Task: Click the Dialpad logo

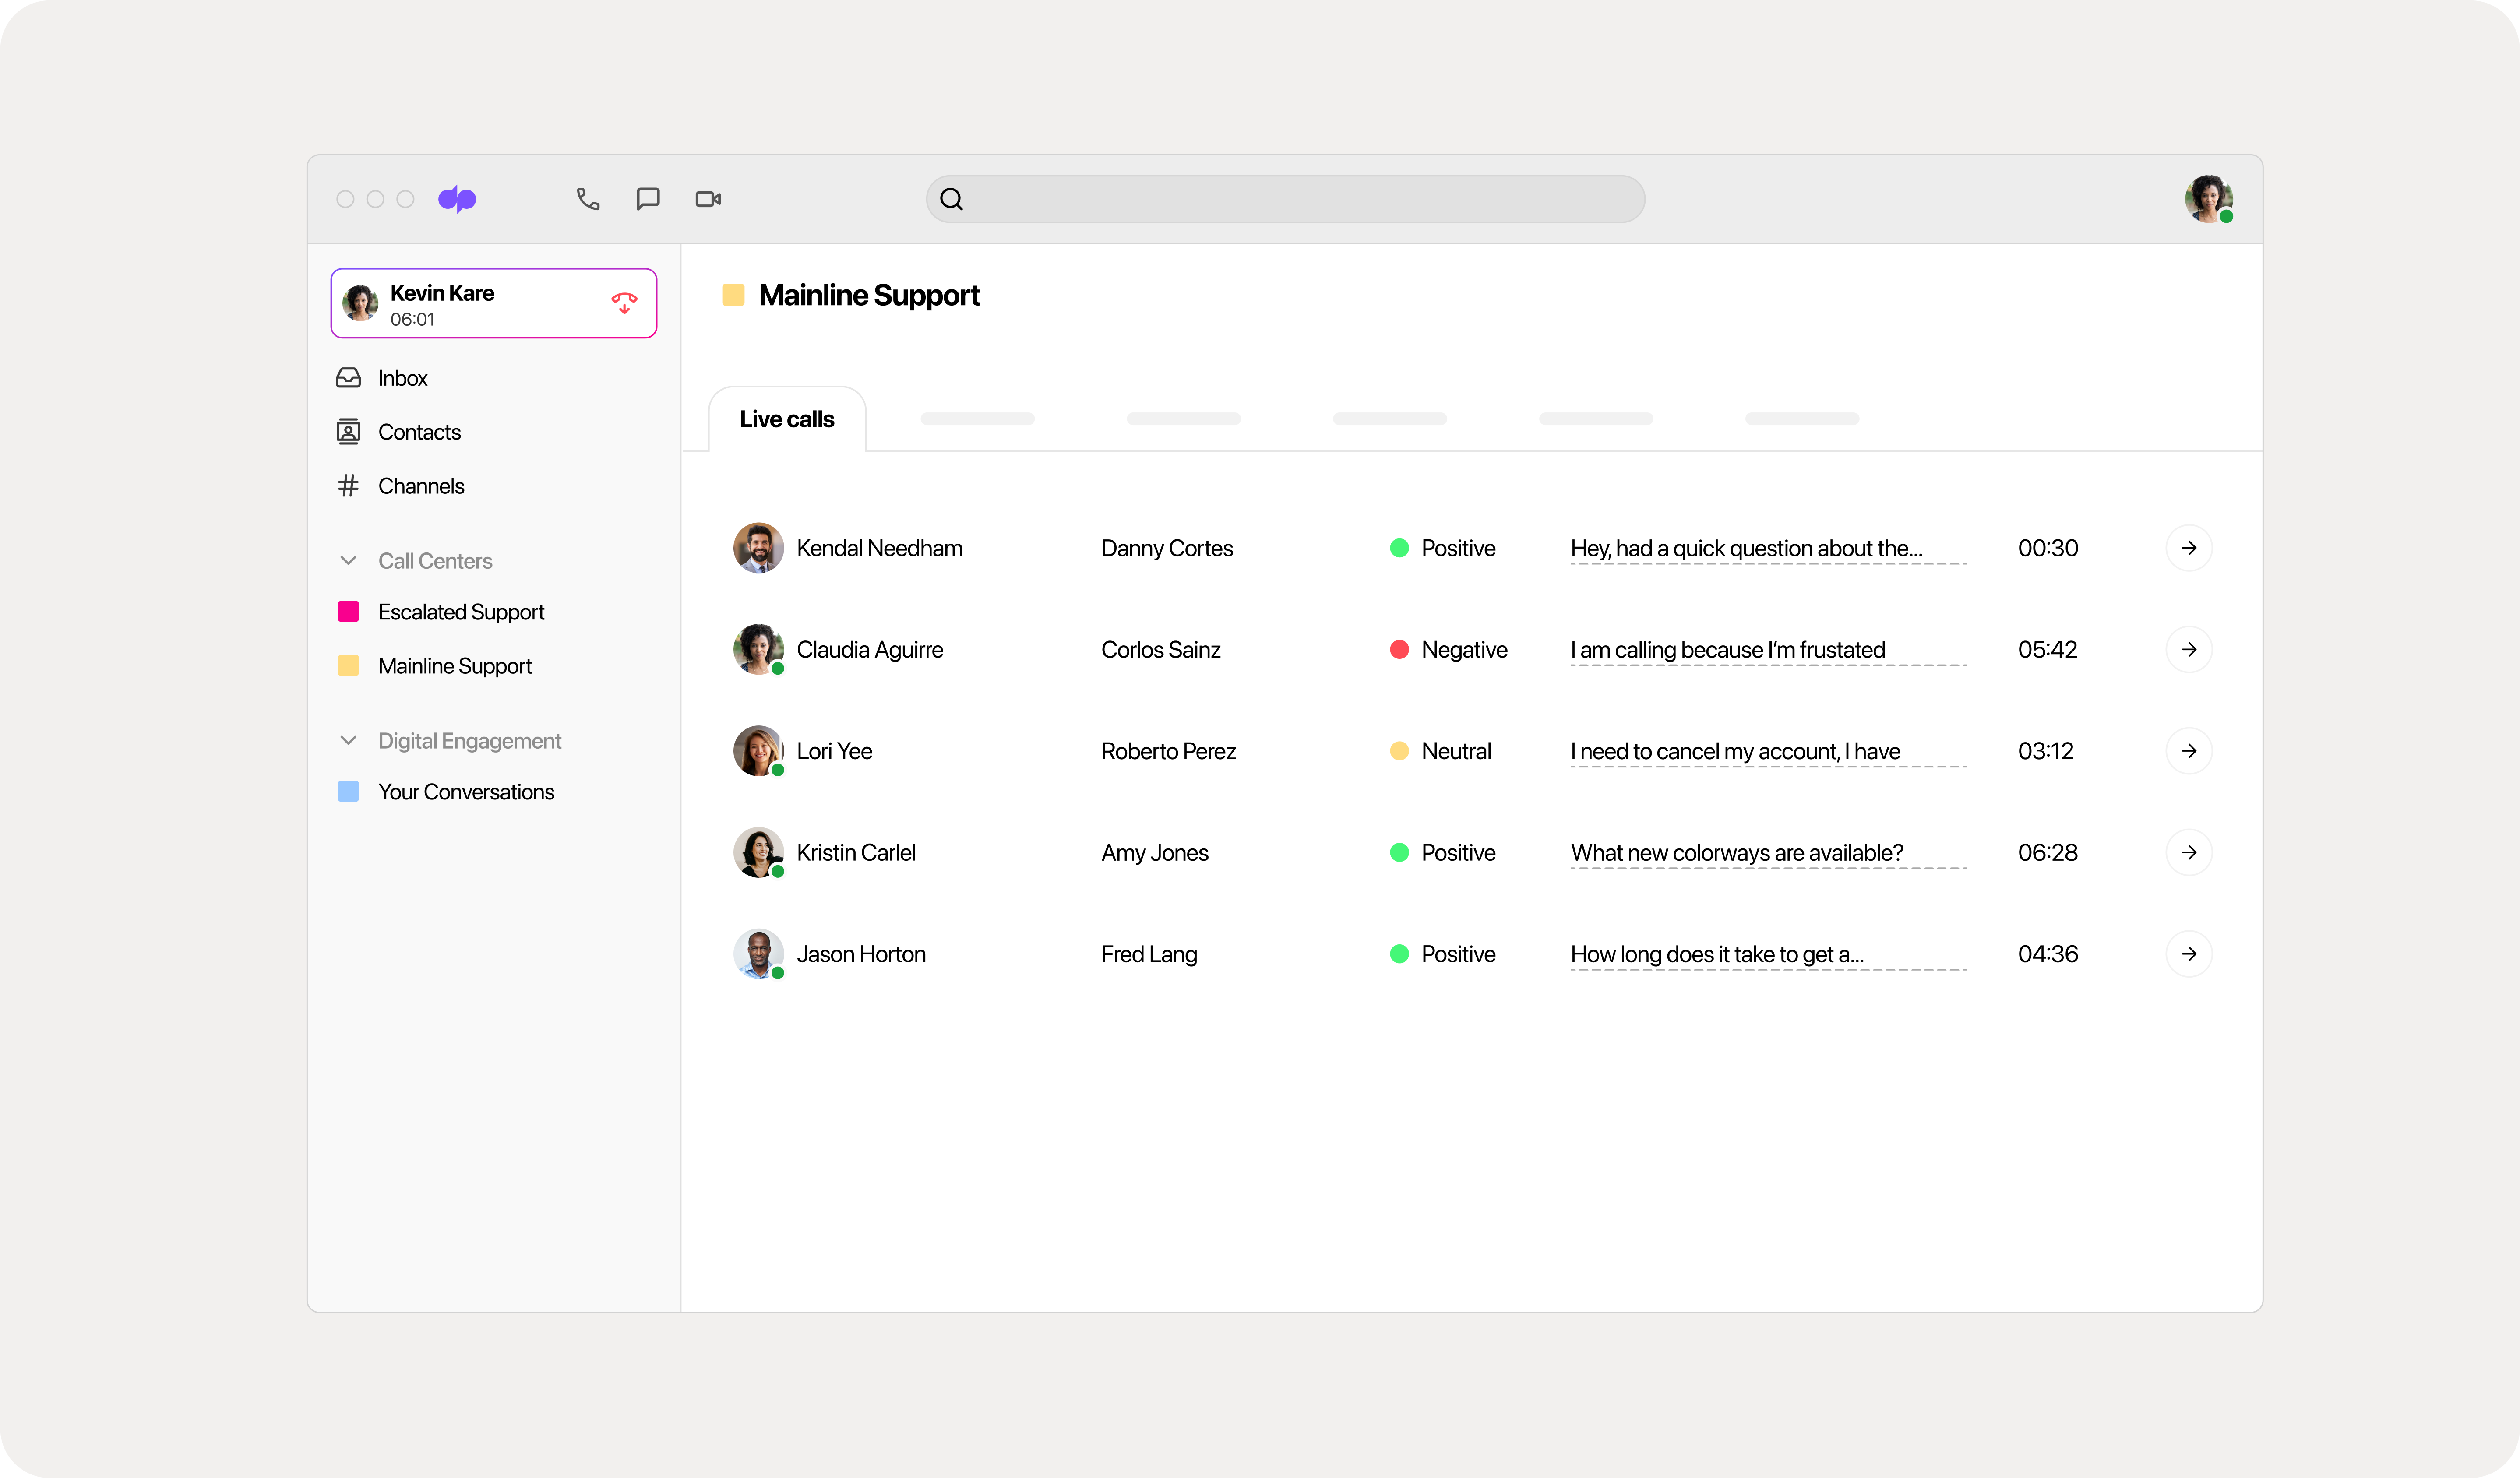Action: [x=458, y=199]
